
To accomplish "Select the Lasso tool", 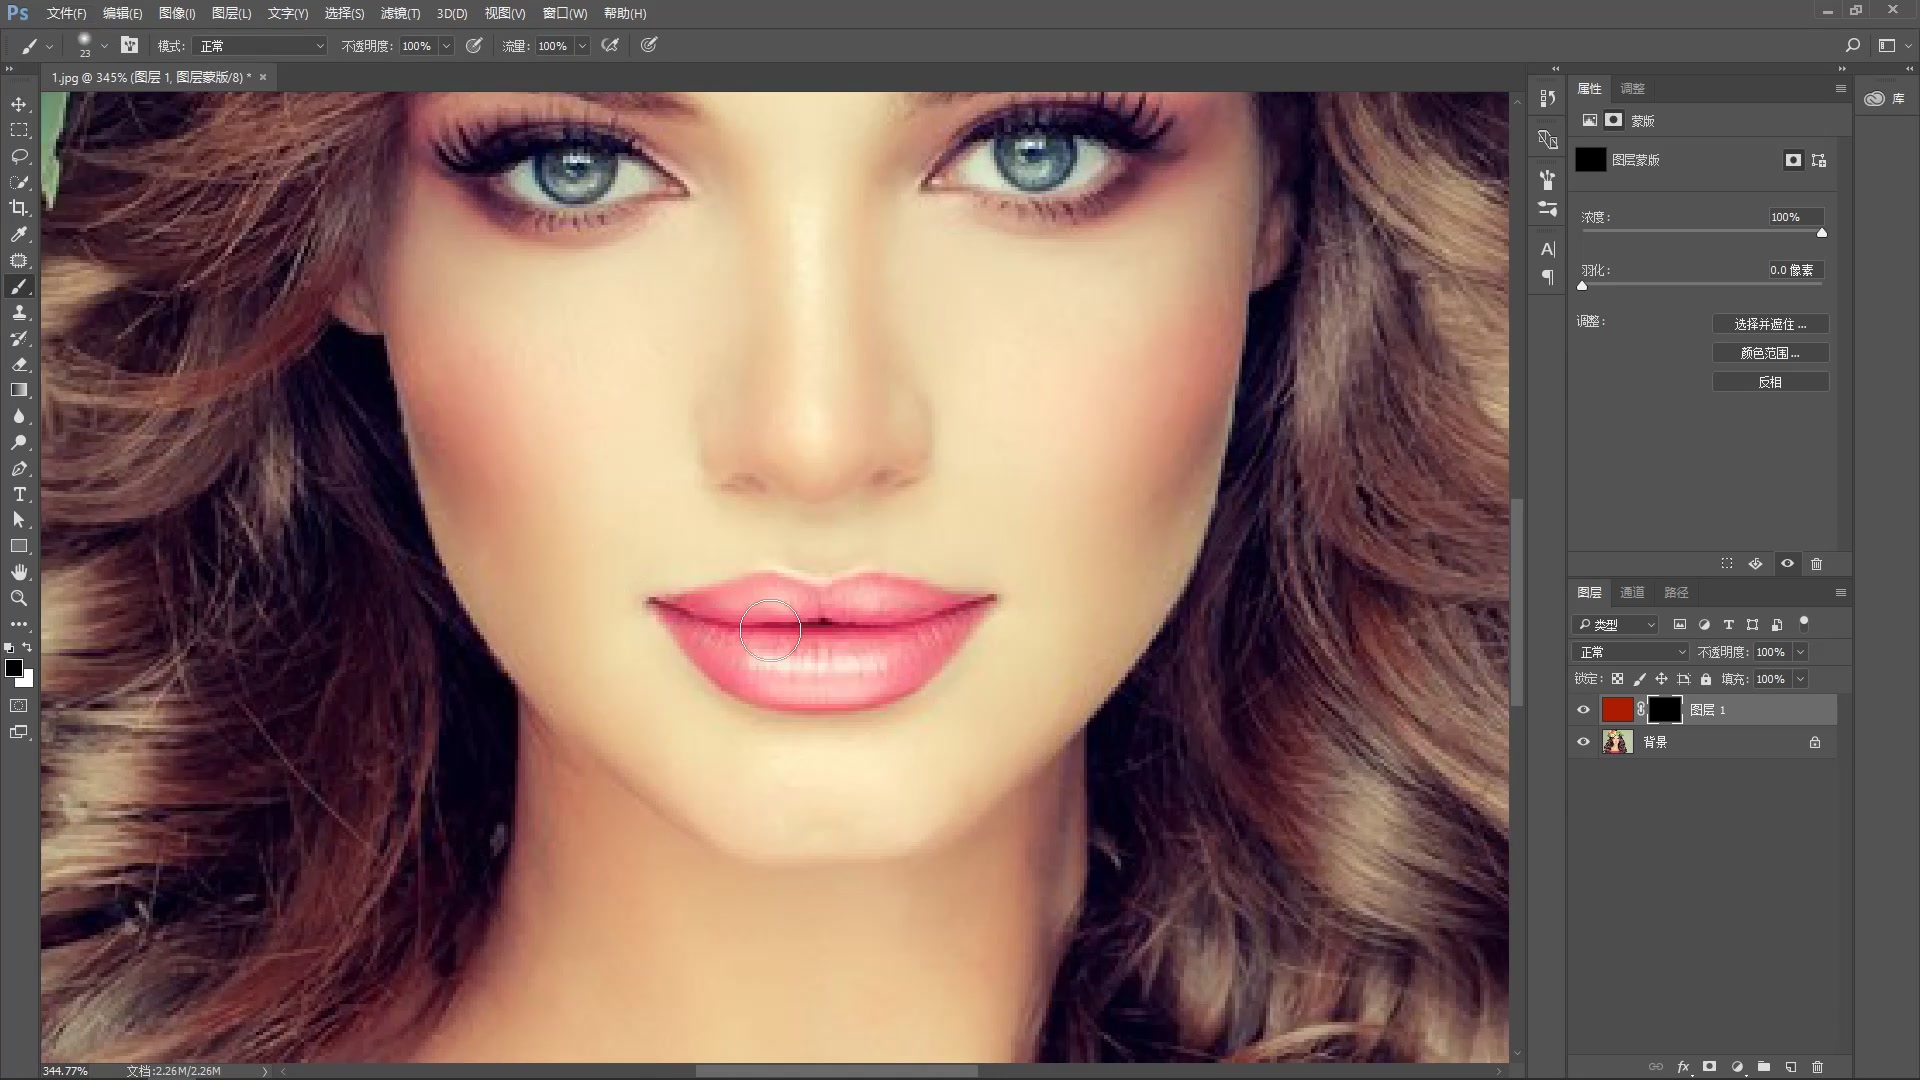I will 19,156.
